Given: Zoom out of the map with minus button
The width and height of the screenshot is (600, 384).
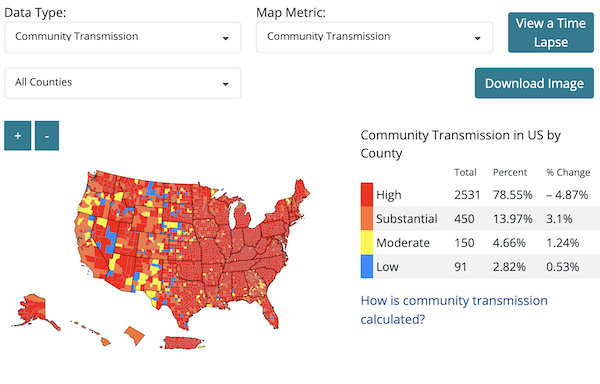Looking at the screenshot, I should pos(47,136).
